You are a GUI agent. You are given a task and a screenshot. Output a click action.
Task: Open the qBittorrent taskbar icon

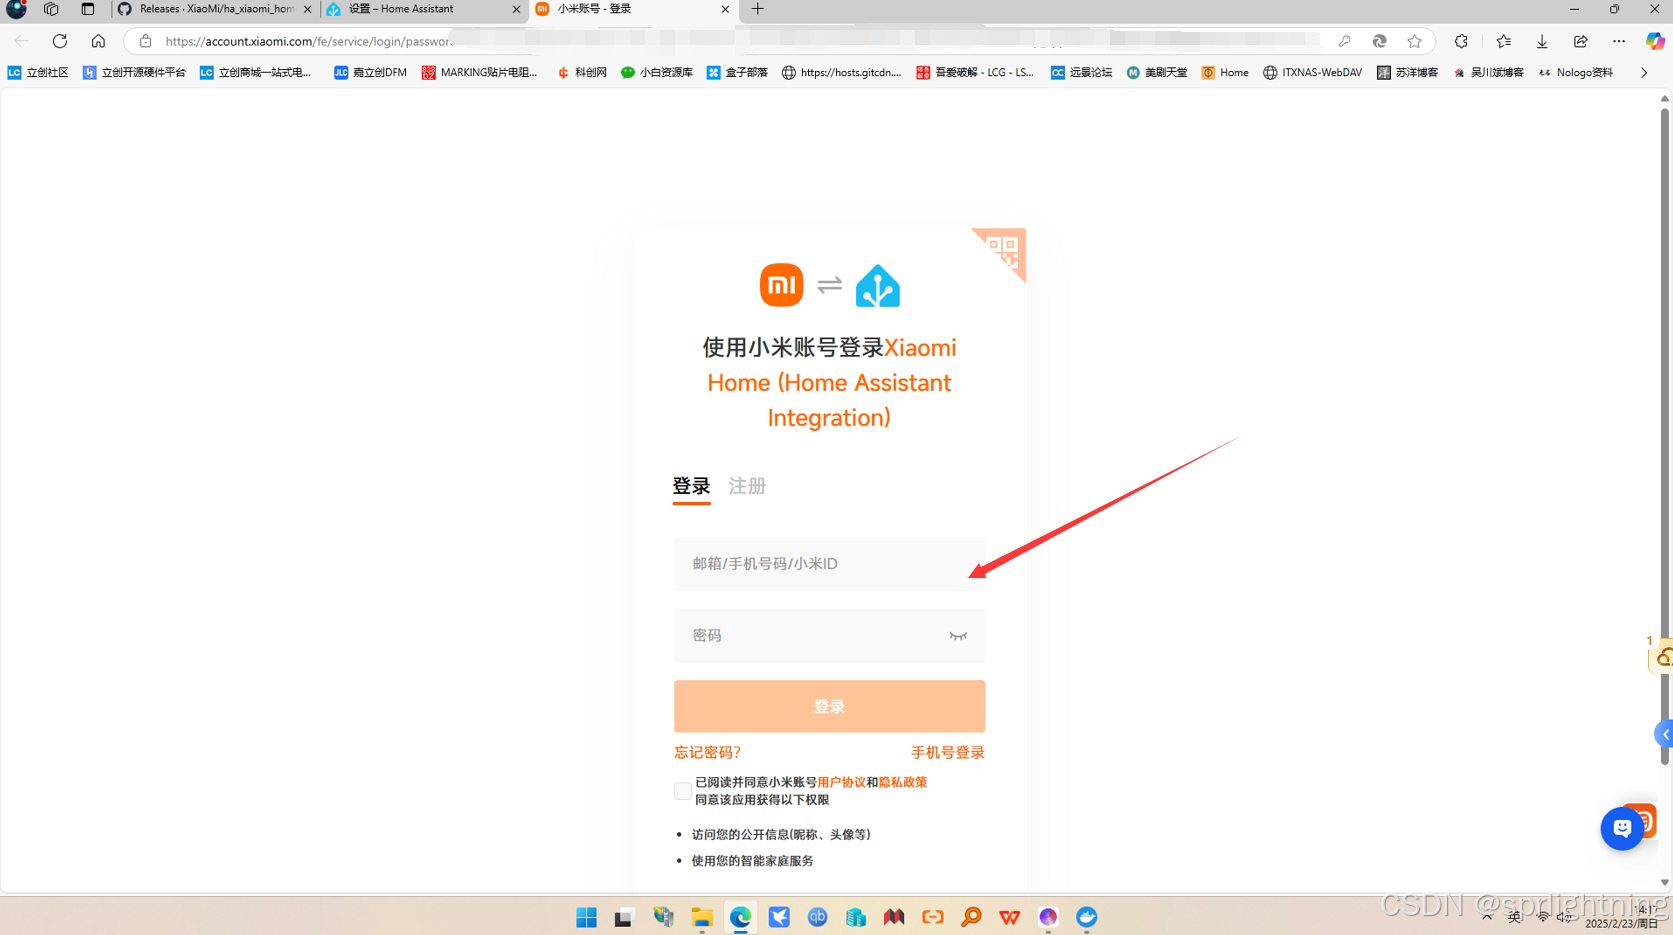tap(817, 917)
